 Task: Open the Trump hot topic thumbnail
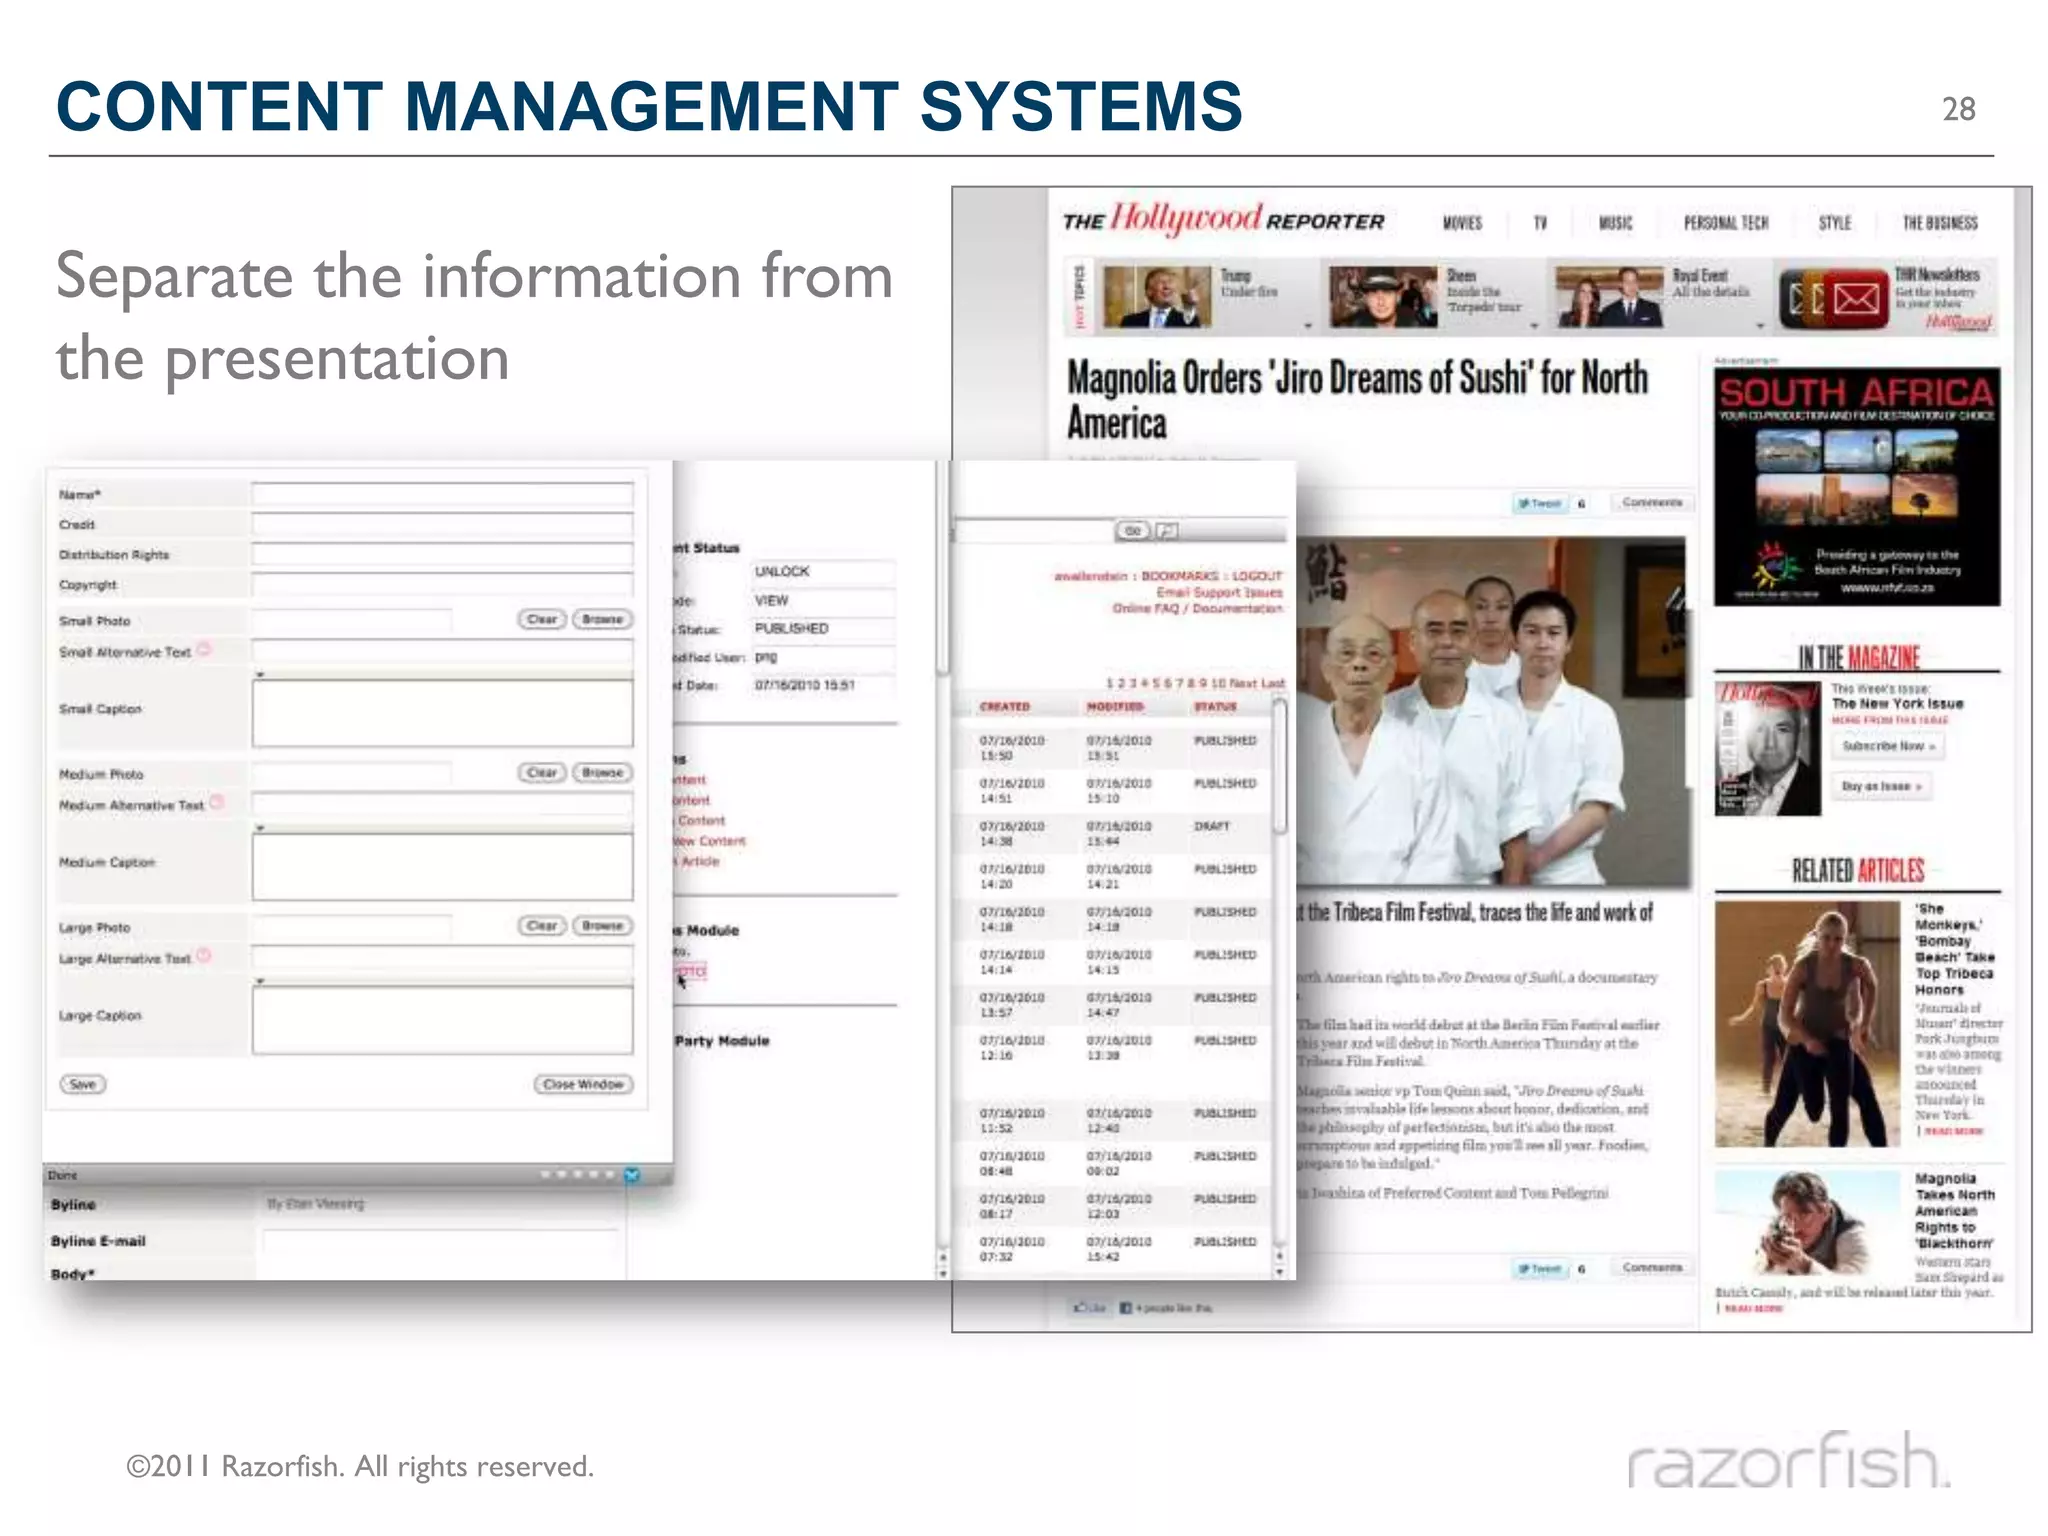(1157, 297)
